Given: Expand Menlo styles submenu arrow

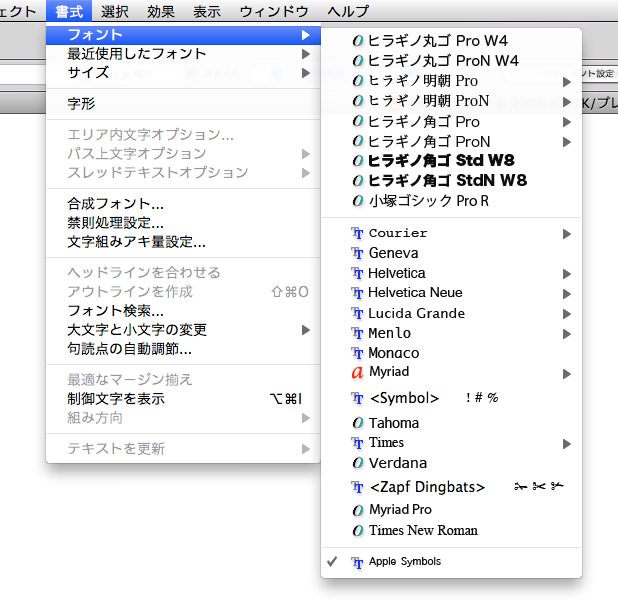Looking at the screenshot, I should coord(567,334).
